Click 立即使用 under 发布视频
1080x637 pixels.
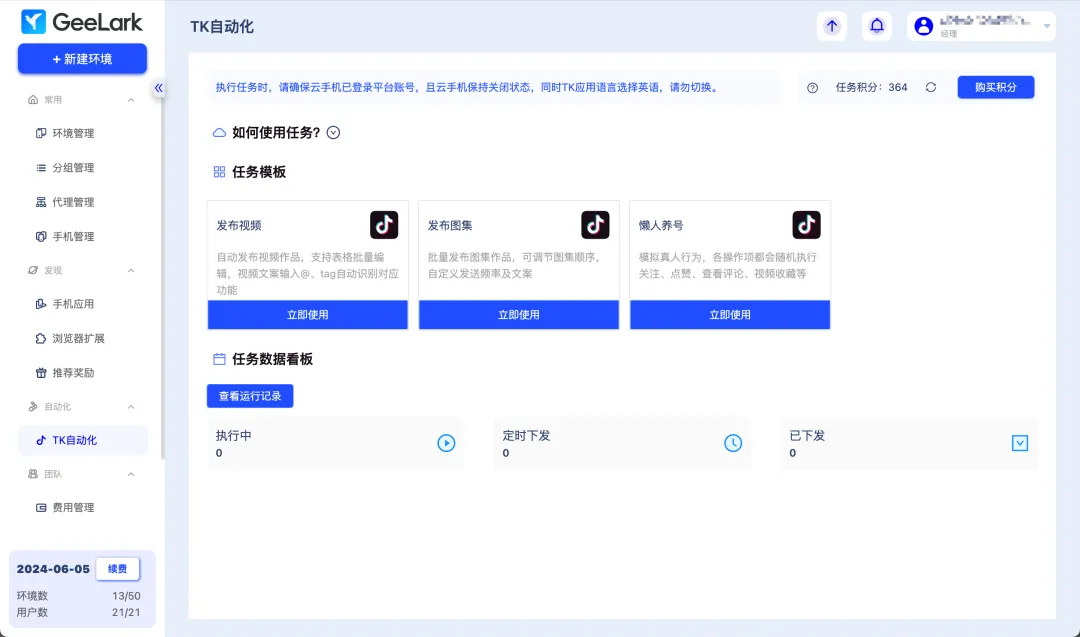pos(308,315)
